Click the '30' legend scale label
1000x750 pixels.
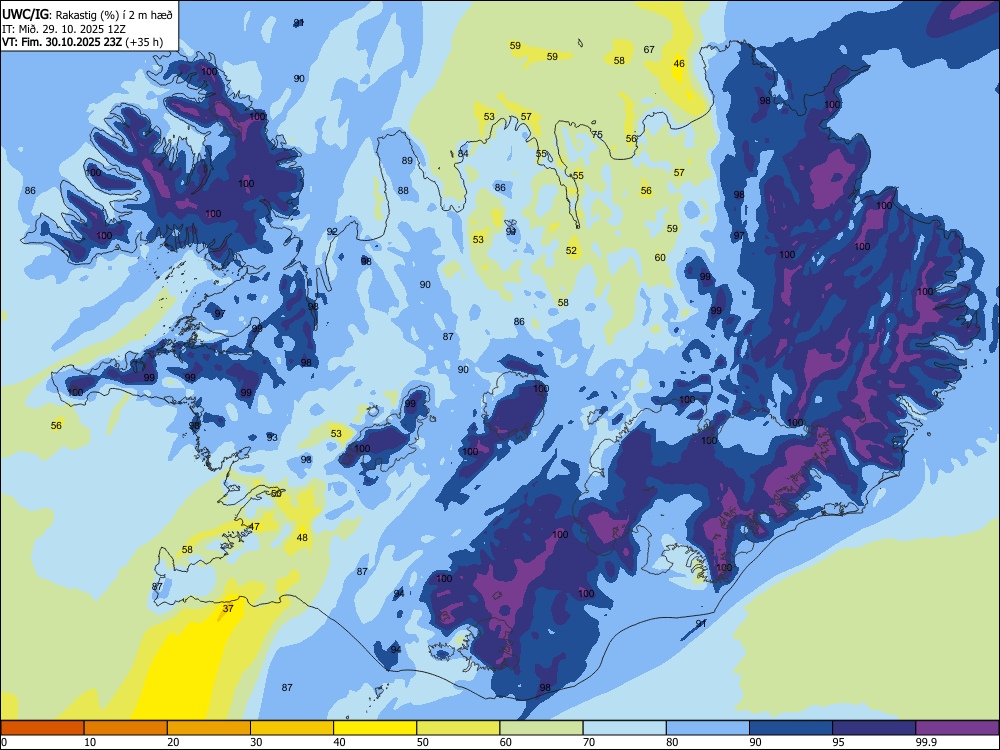pyautogui.click(x=256, y=742)
